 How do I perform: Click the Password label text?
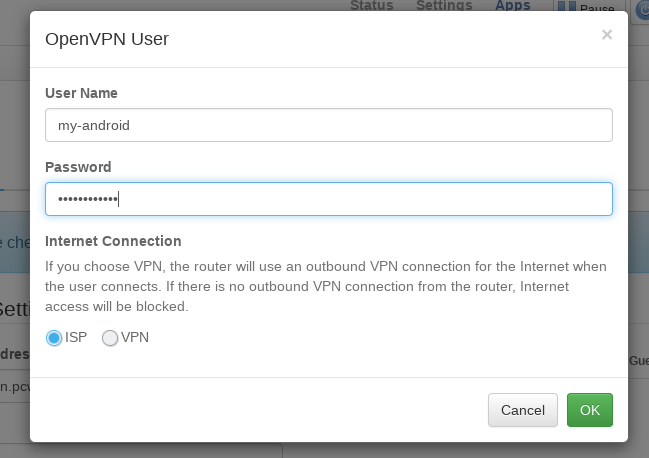pyautogui.click(x=78, y=167)
